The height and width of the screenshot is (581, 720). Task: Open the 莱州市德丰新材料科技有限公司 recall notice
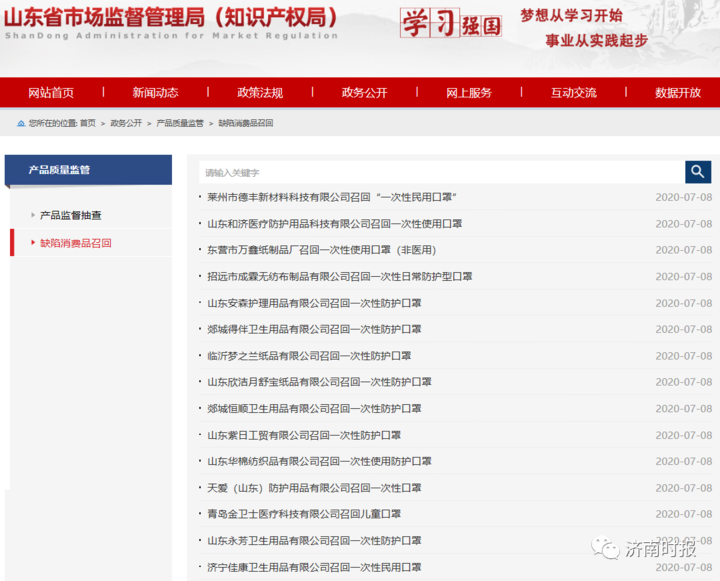332,197
